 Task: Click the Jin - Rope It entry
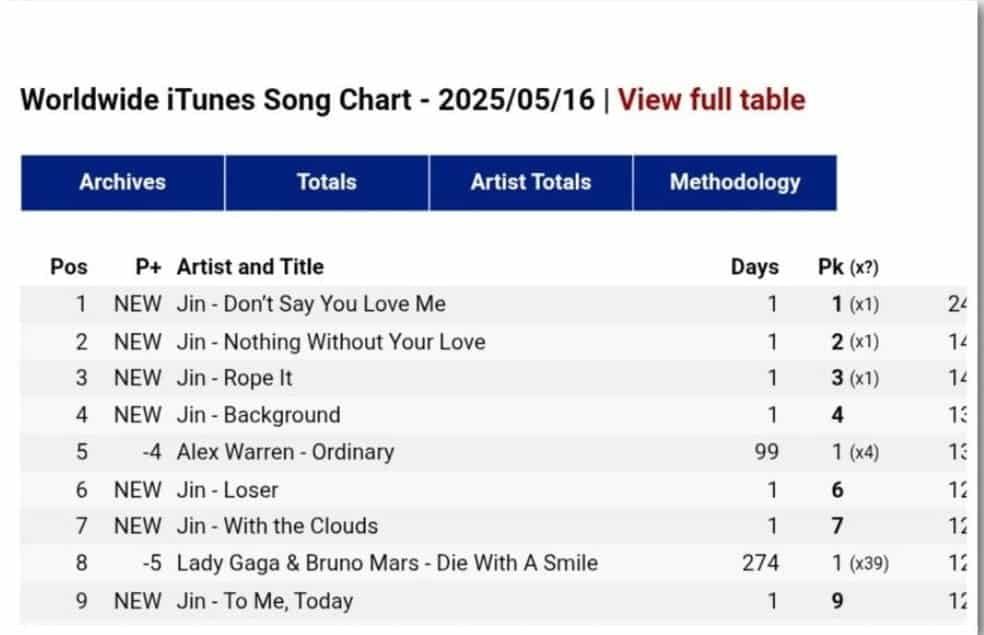pyautogui.click(x=235, y=378)
